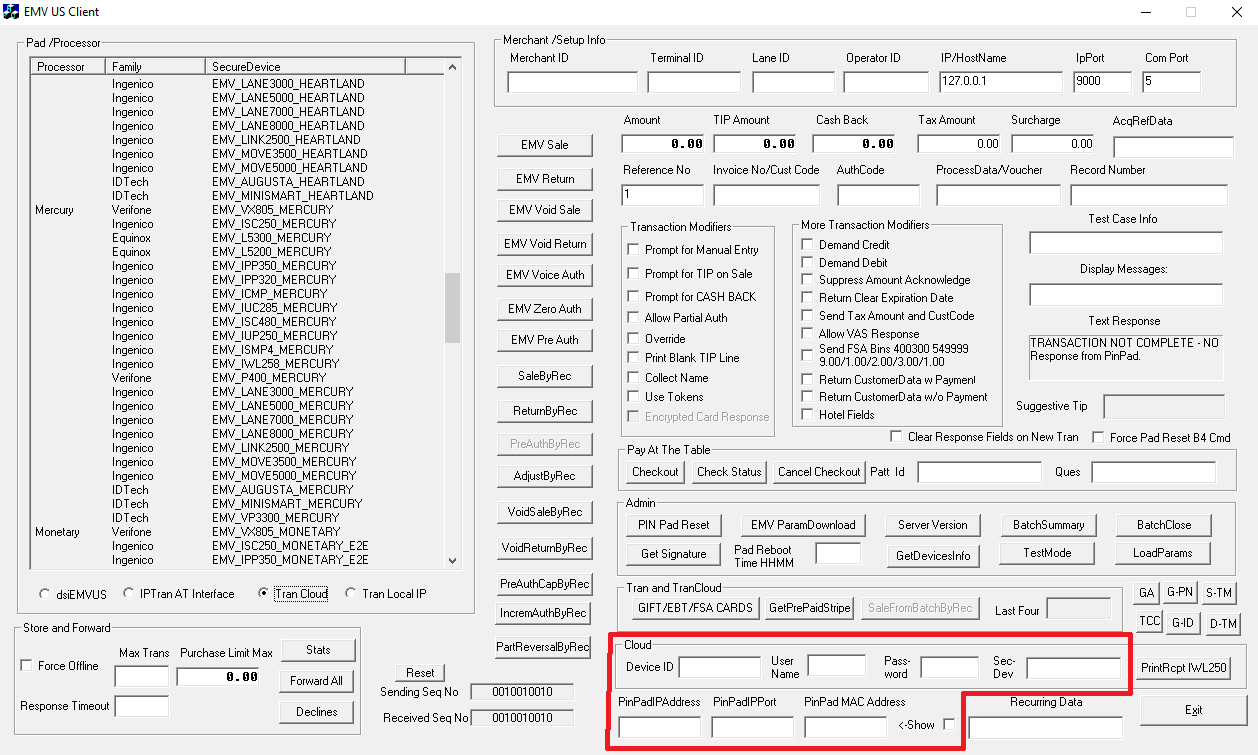Click the Cloud Device ID field
Screen dimensions: 1258x755
(719, 668)
